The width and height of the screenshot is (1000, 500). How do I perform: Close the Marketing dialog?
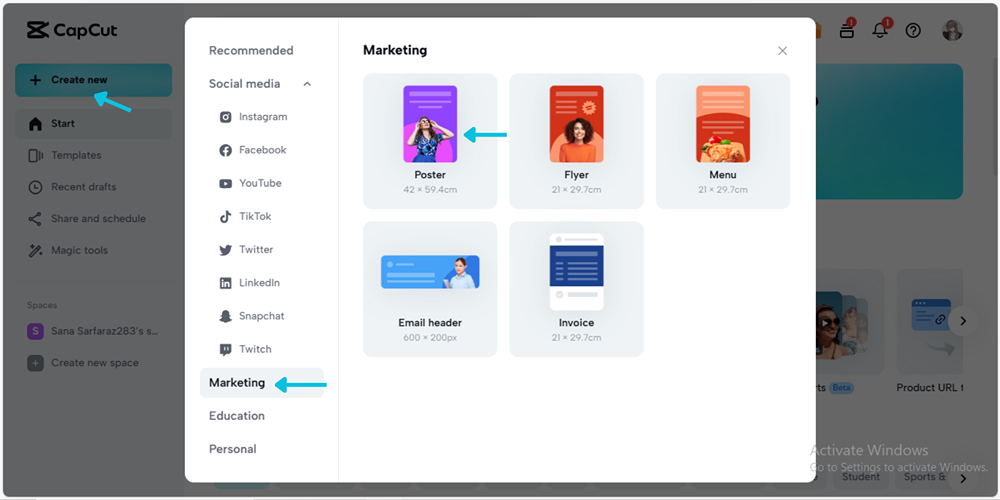(783, 51)
